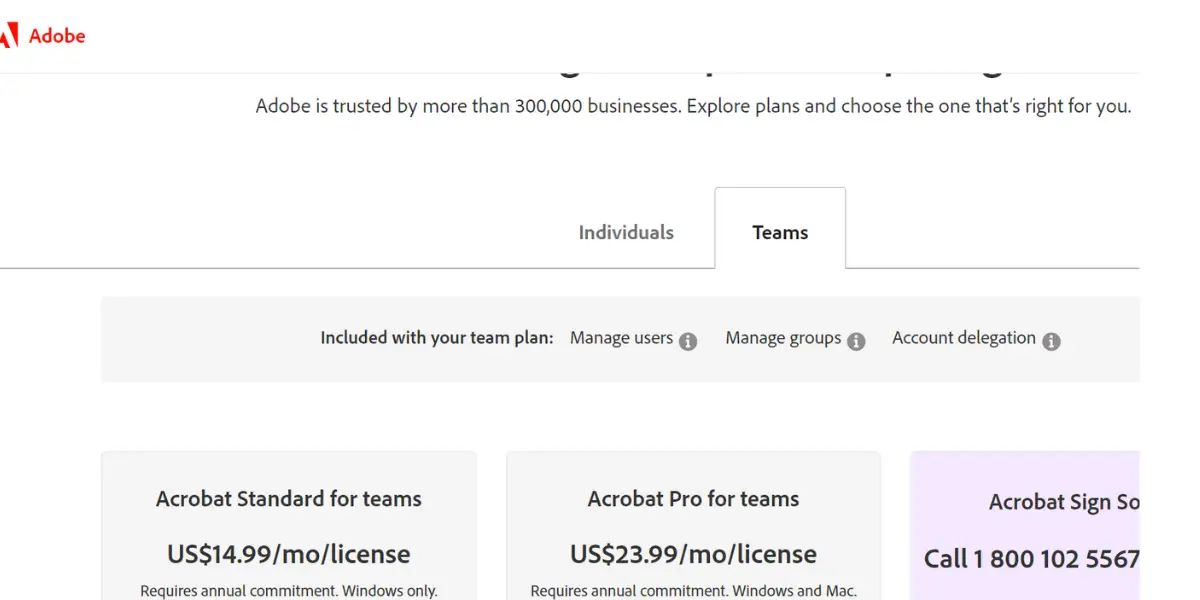Click 'Included with your team plan:' text
Screen dimensions: 1200x600
(x=437, y=338)
